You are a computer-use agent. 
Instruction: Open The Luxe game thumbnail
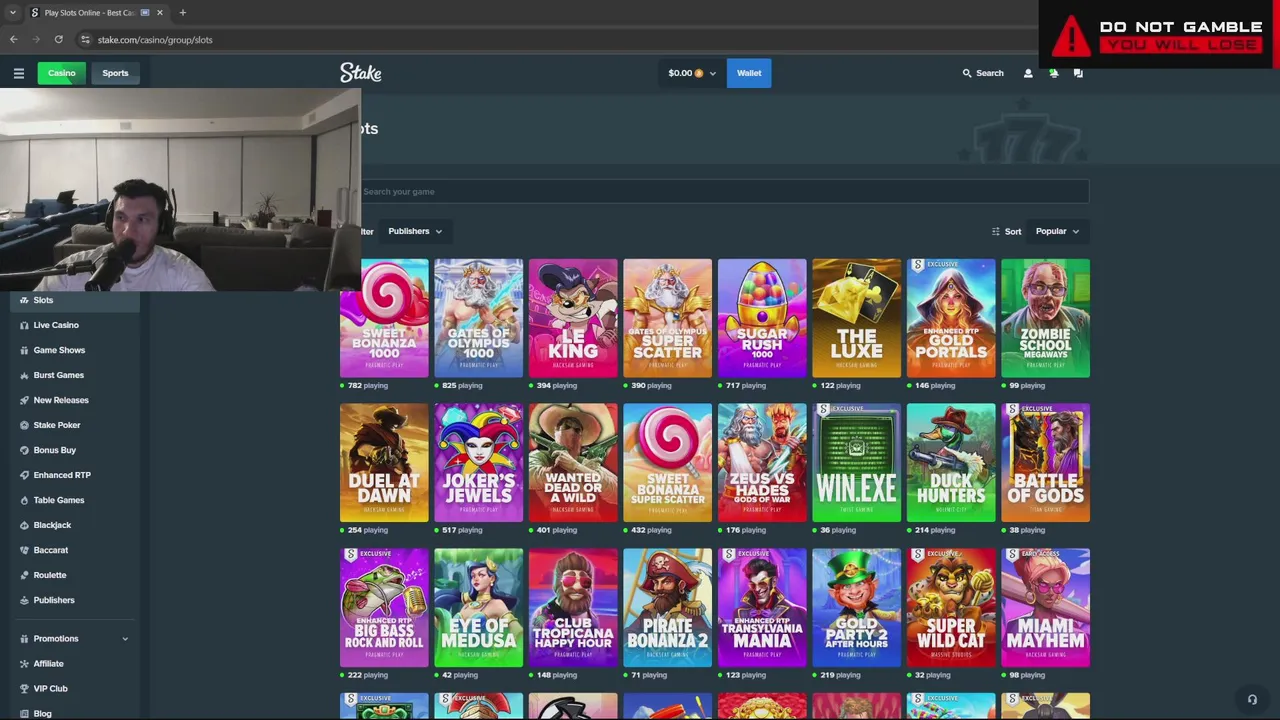(856, 318)
